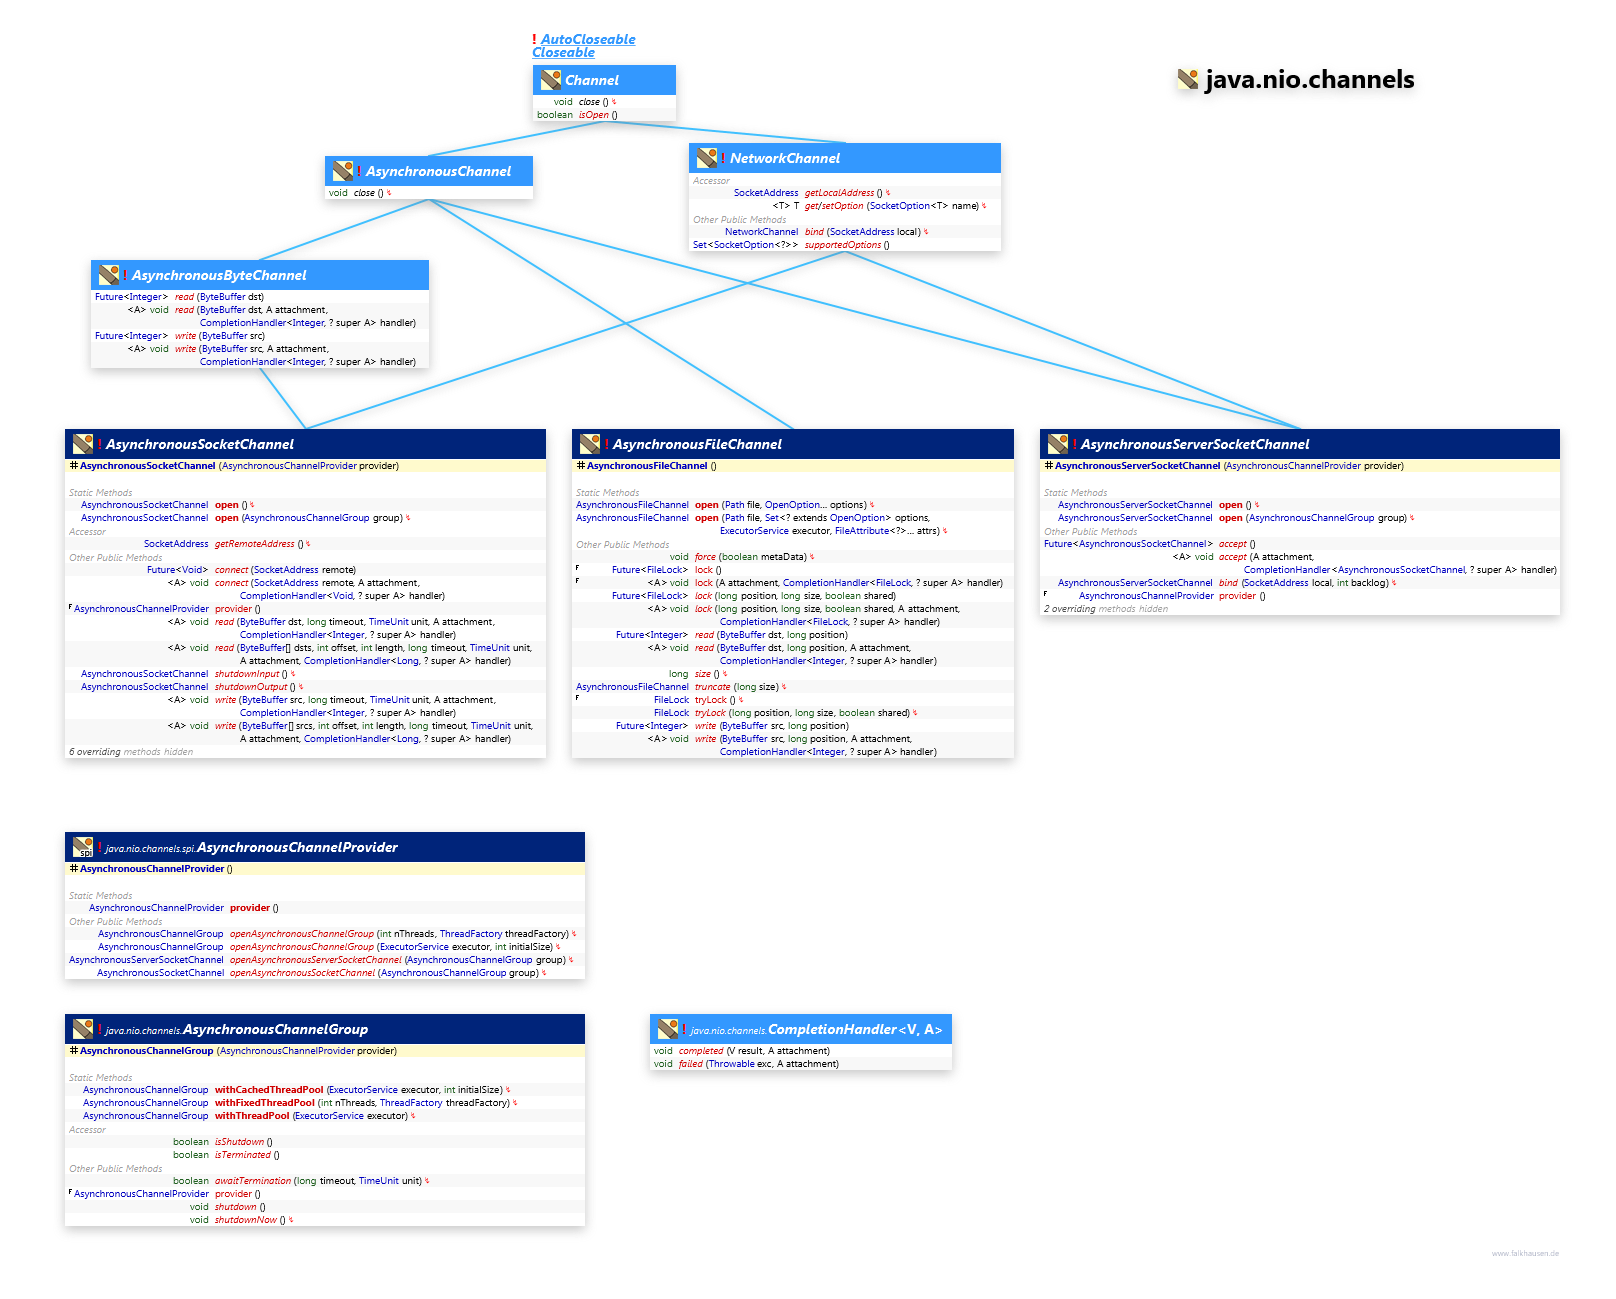Open the Closeable link above Channel
Image resolution: width=1616 pixels, height=1299 pixels.
563,52
